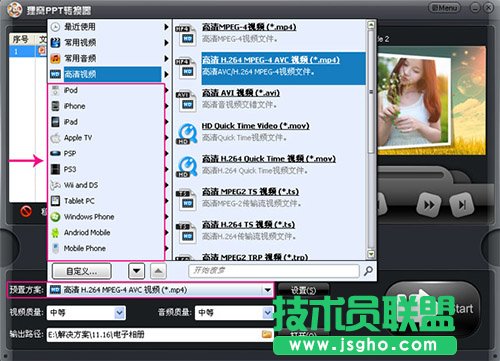Click the Mobile Phone icon
500x361 pixels.
(x=55, y=248)
